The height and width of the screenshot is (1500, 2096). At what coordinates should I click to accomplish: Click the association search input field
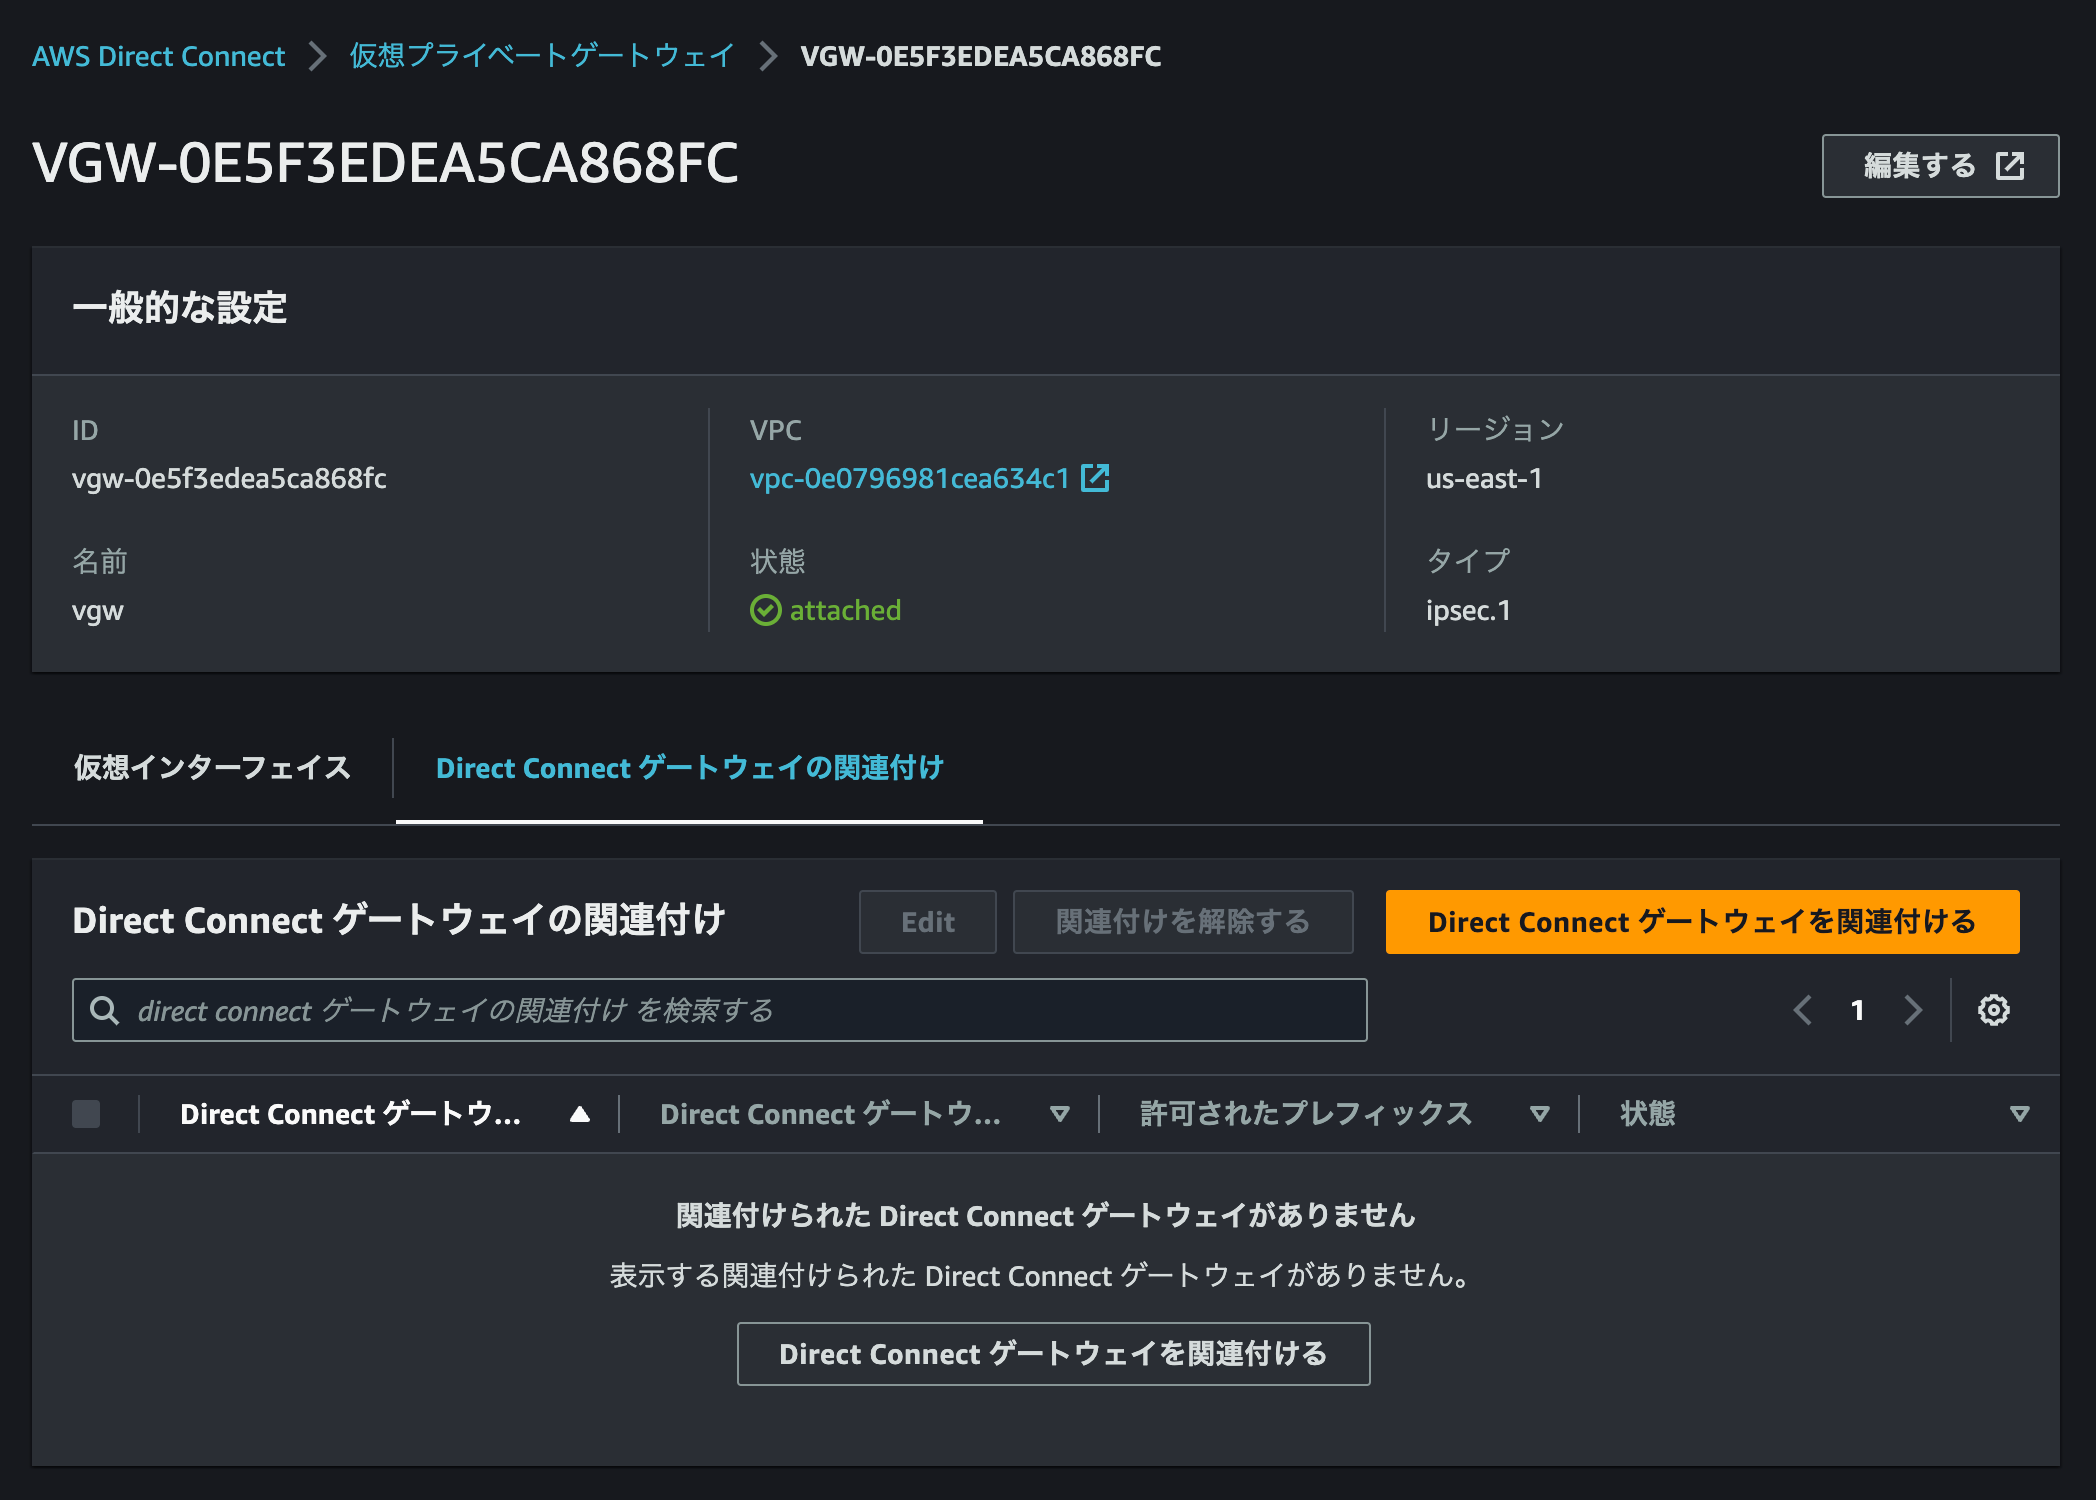coord(700,1010)
